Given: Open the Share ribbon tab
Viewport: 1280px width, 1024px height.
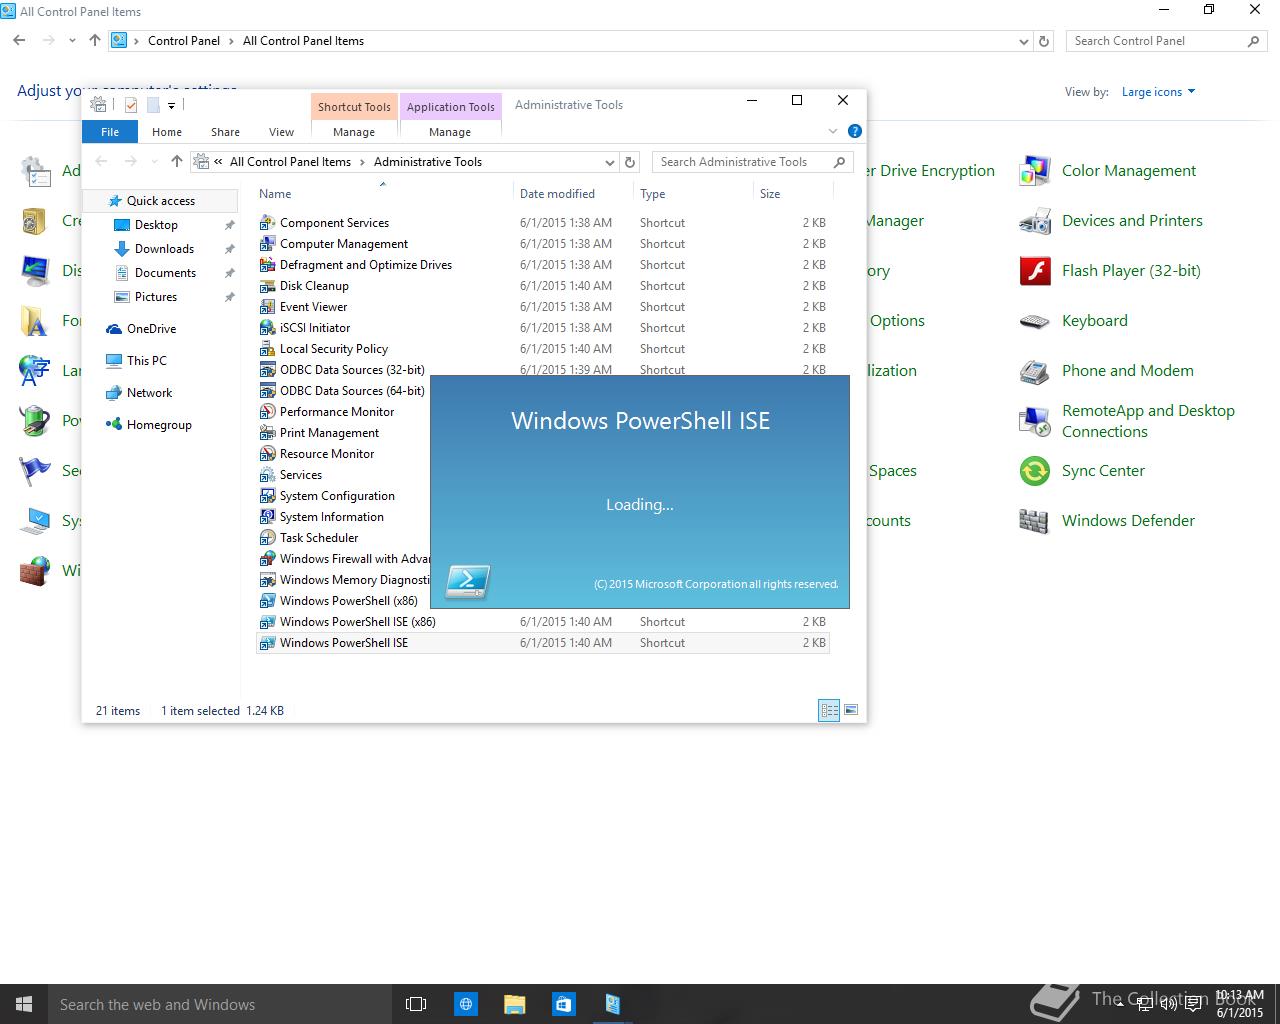Looking at the screenshot, I should tap(225, 132).
